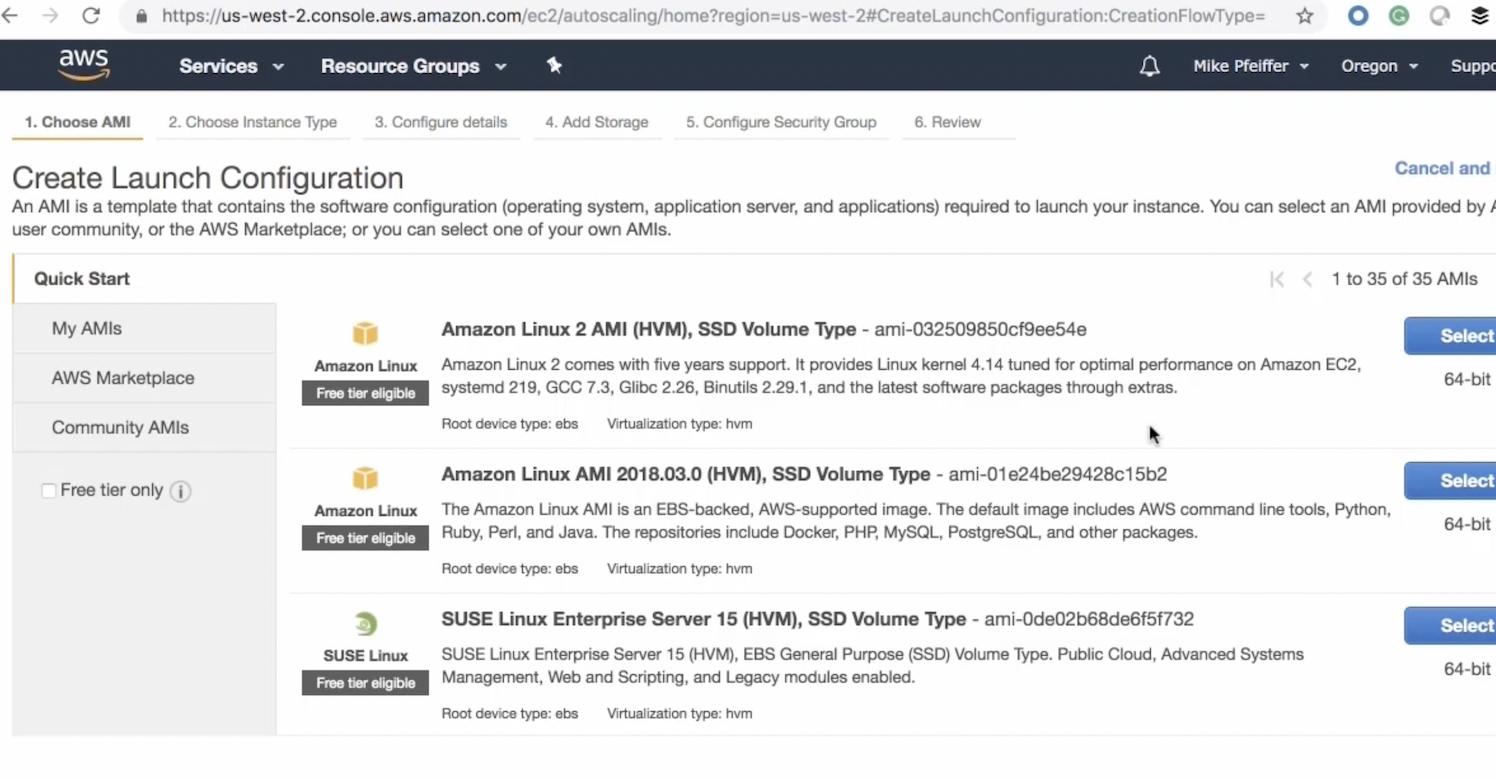
Task: Open the Oregon region selector
Action: coord(1379,66)
